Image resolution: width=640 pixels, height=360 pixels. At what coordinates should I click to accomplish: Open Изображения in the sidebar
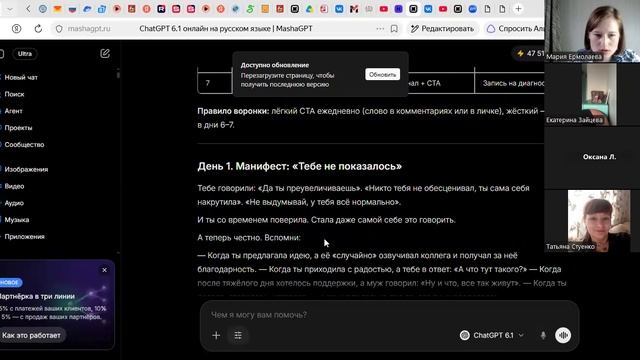pos(26,169)
